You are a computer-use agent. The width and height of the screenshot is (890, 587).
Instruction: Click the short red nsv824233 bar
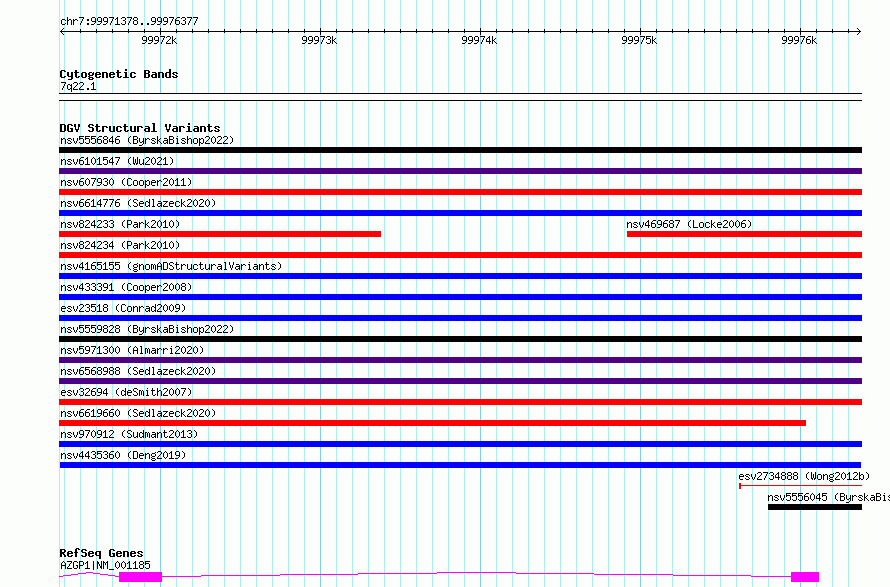(220, 234)
